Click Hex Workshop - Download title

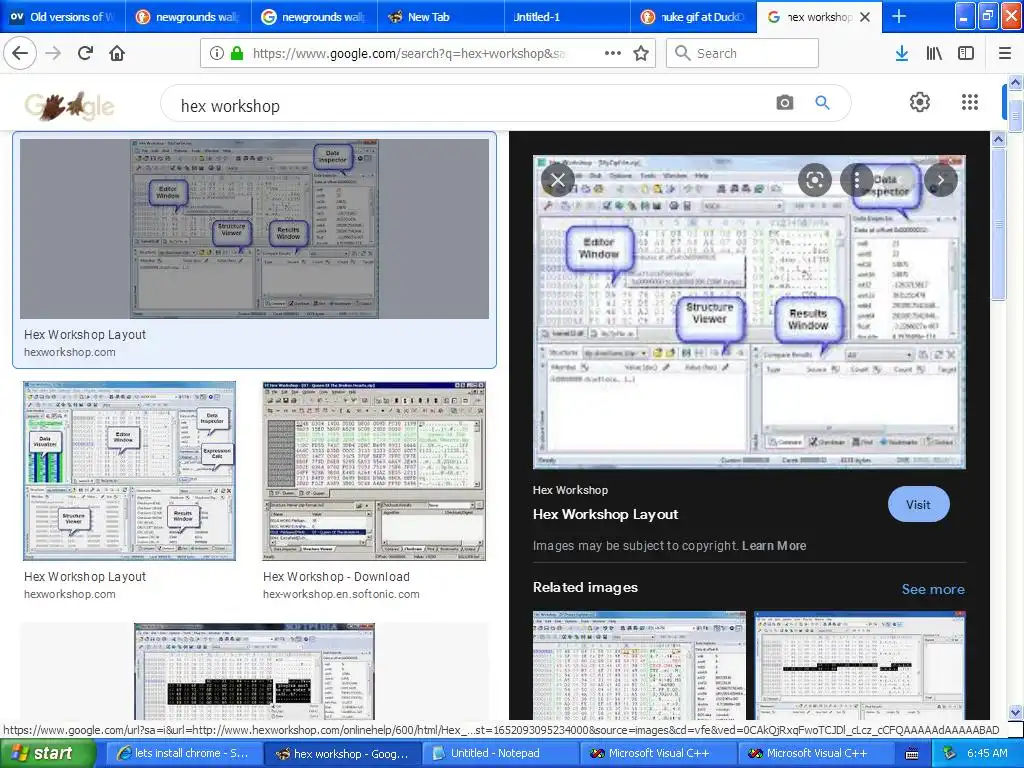(x=336, y=577)
